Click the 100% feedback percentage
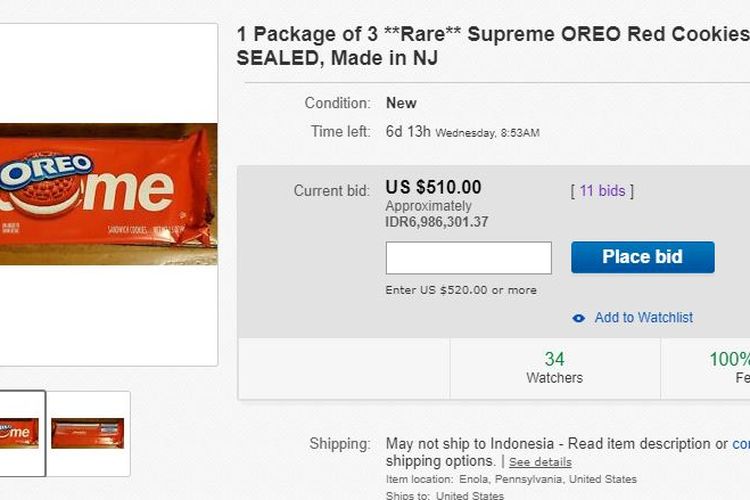Viewport: 750px width, 500px height. (728, 360)
